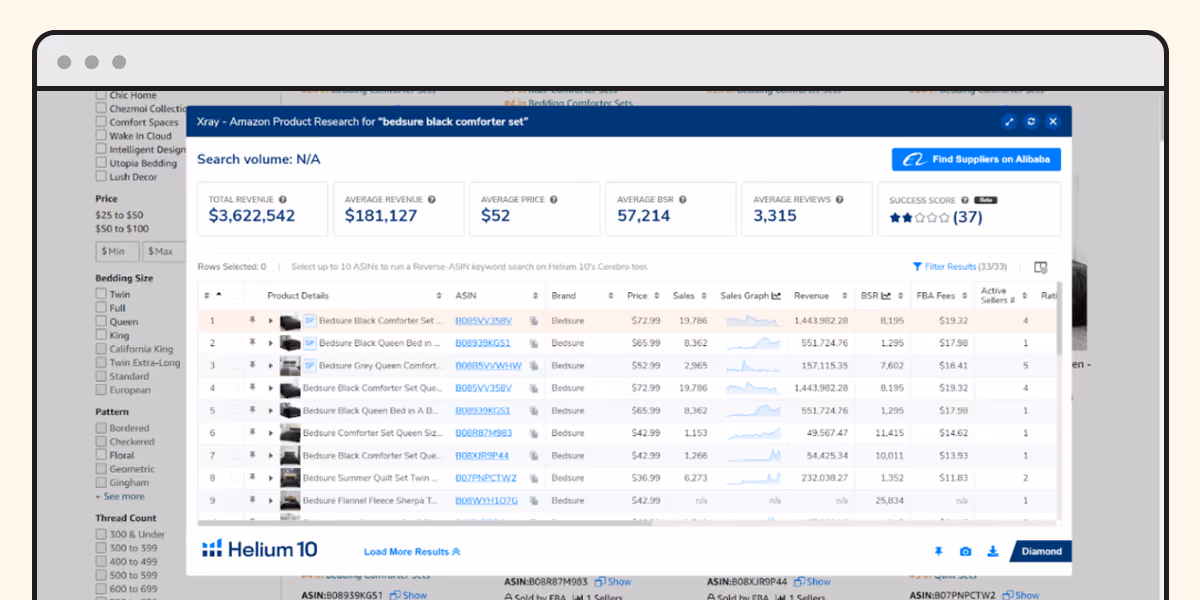Open sales graph chart icon in header
The image size is (1200, 600).
(x=776, y=296)
